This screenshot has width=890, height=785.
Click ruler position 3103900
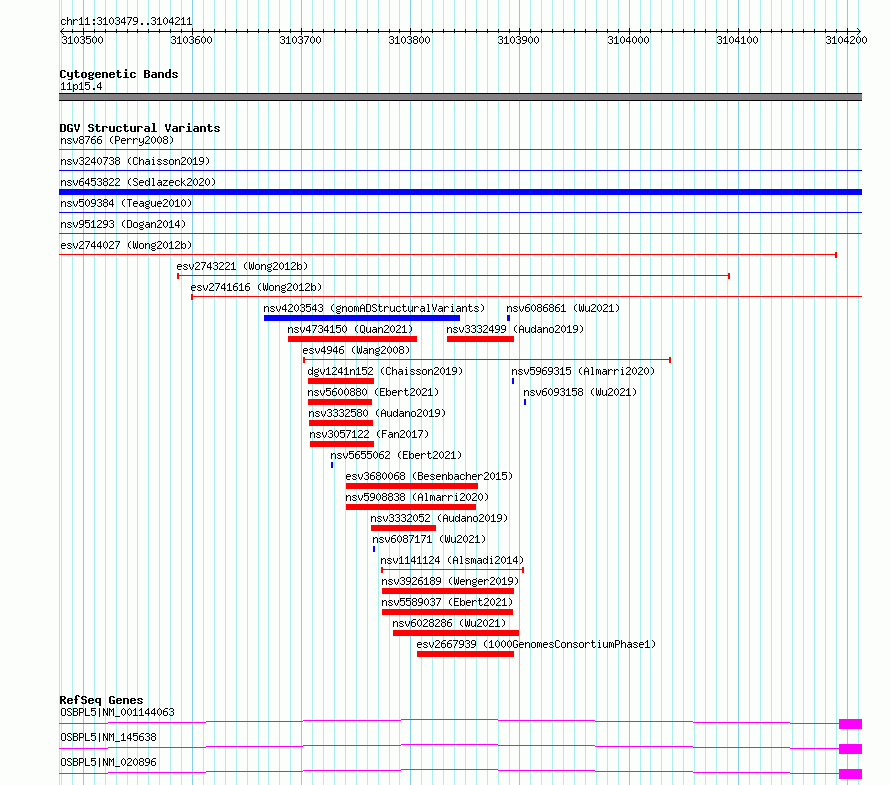518,40
